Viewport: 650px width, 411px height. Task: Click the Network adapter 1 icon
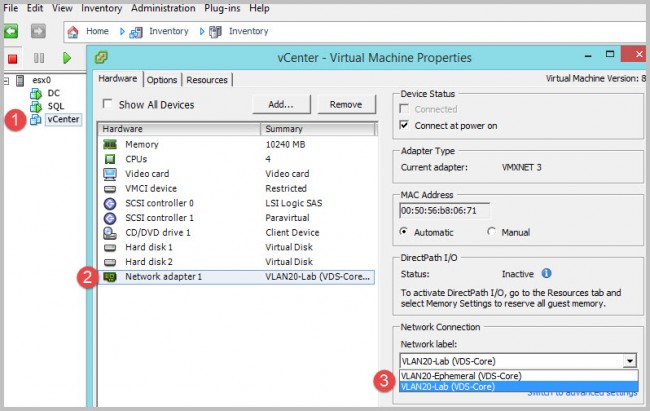point(110,277)
